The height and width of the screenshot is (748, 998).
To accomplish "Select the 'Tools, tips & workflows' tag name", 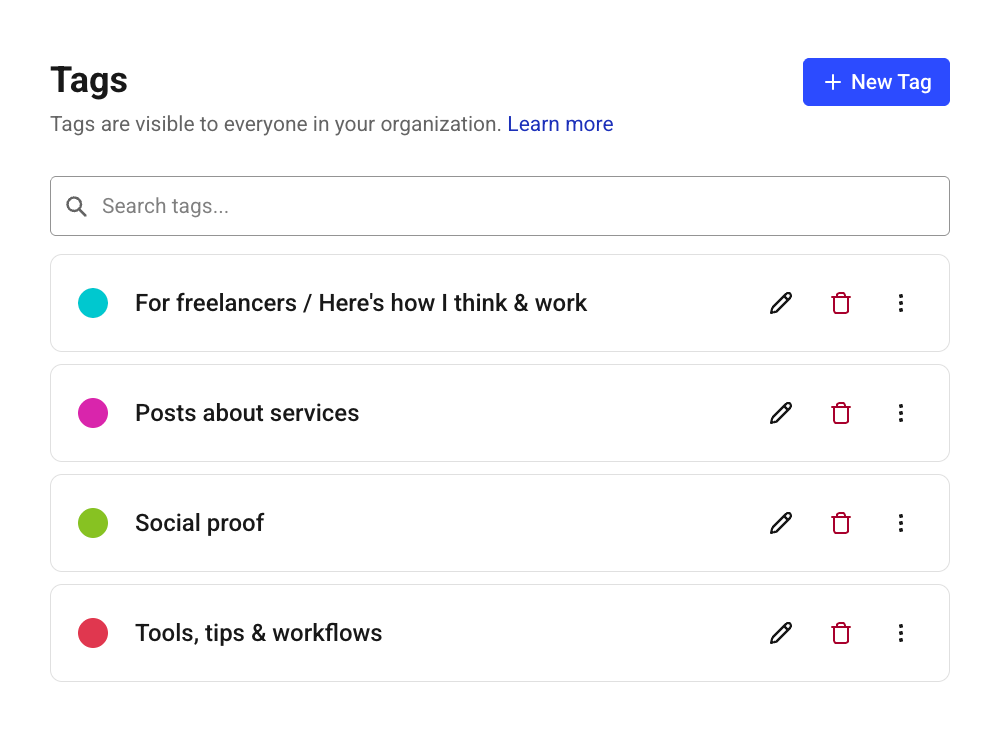I will 258,633.
